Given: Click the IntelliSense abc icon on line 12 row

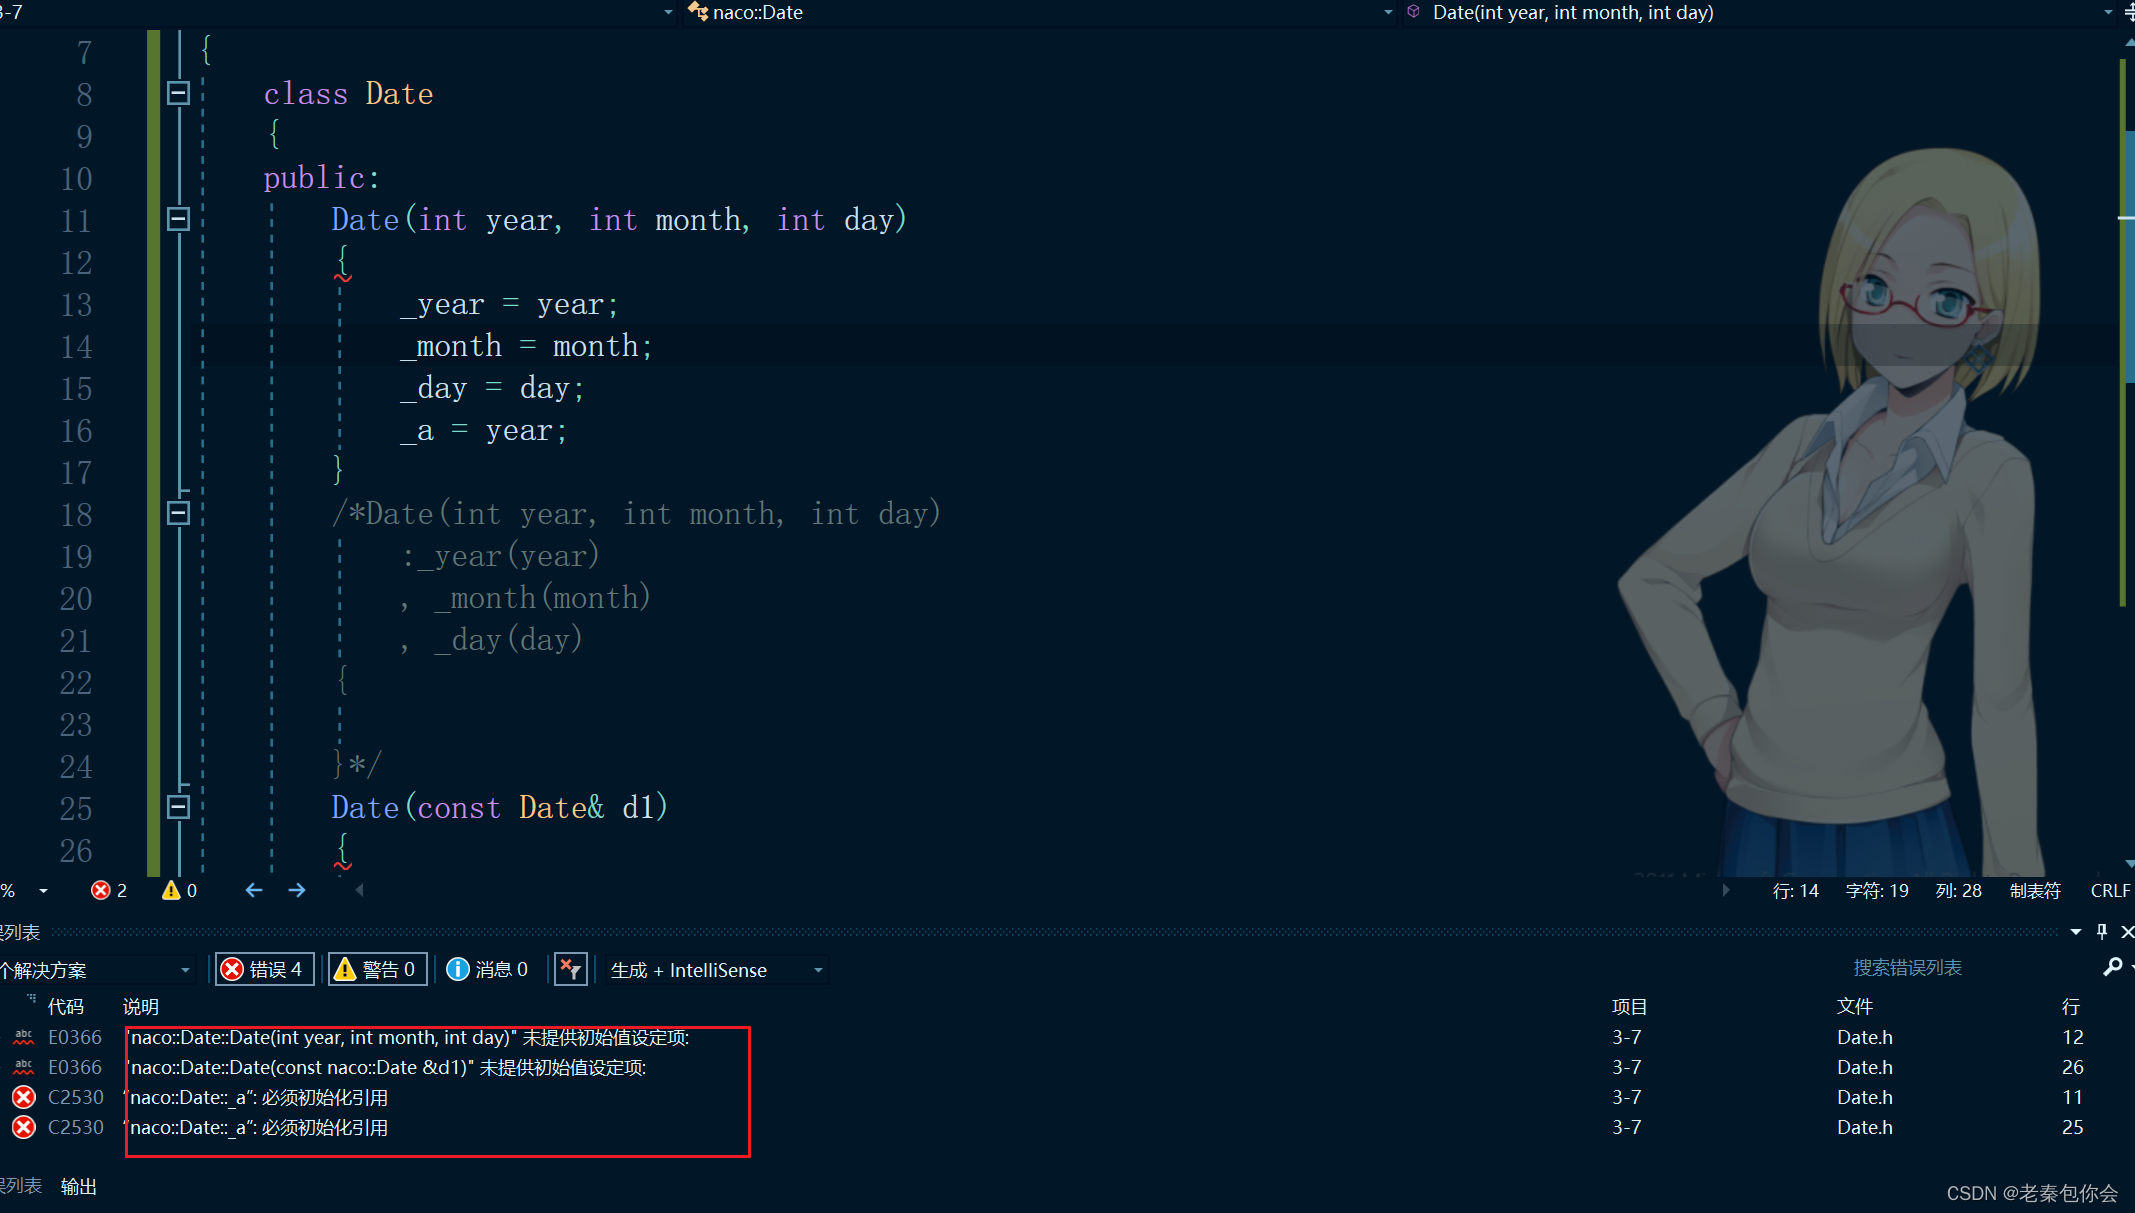Looking at the screenshot, I should point(23,1037).
